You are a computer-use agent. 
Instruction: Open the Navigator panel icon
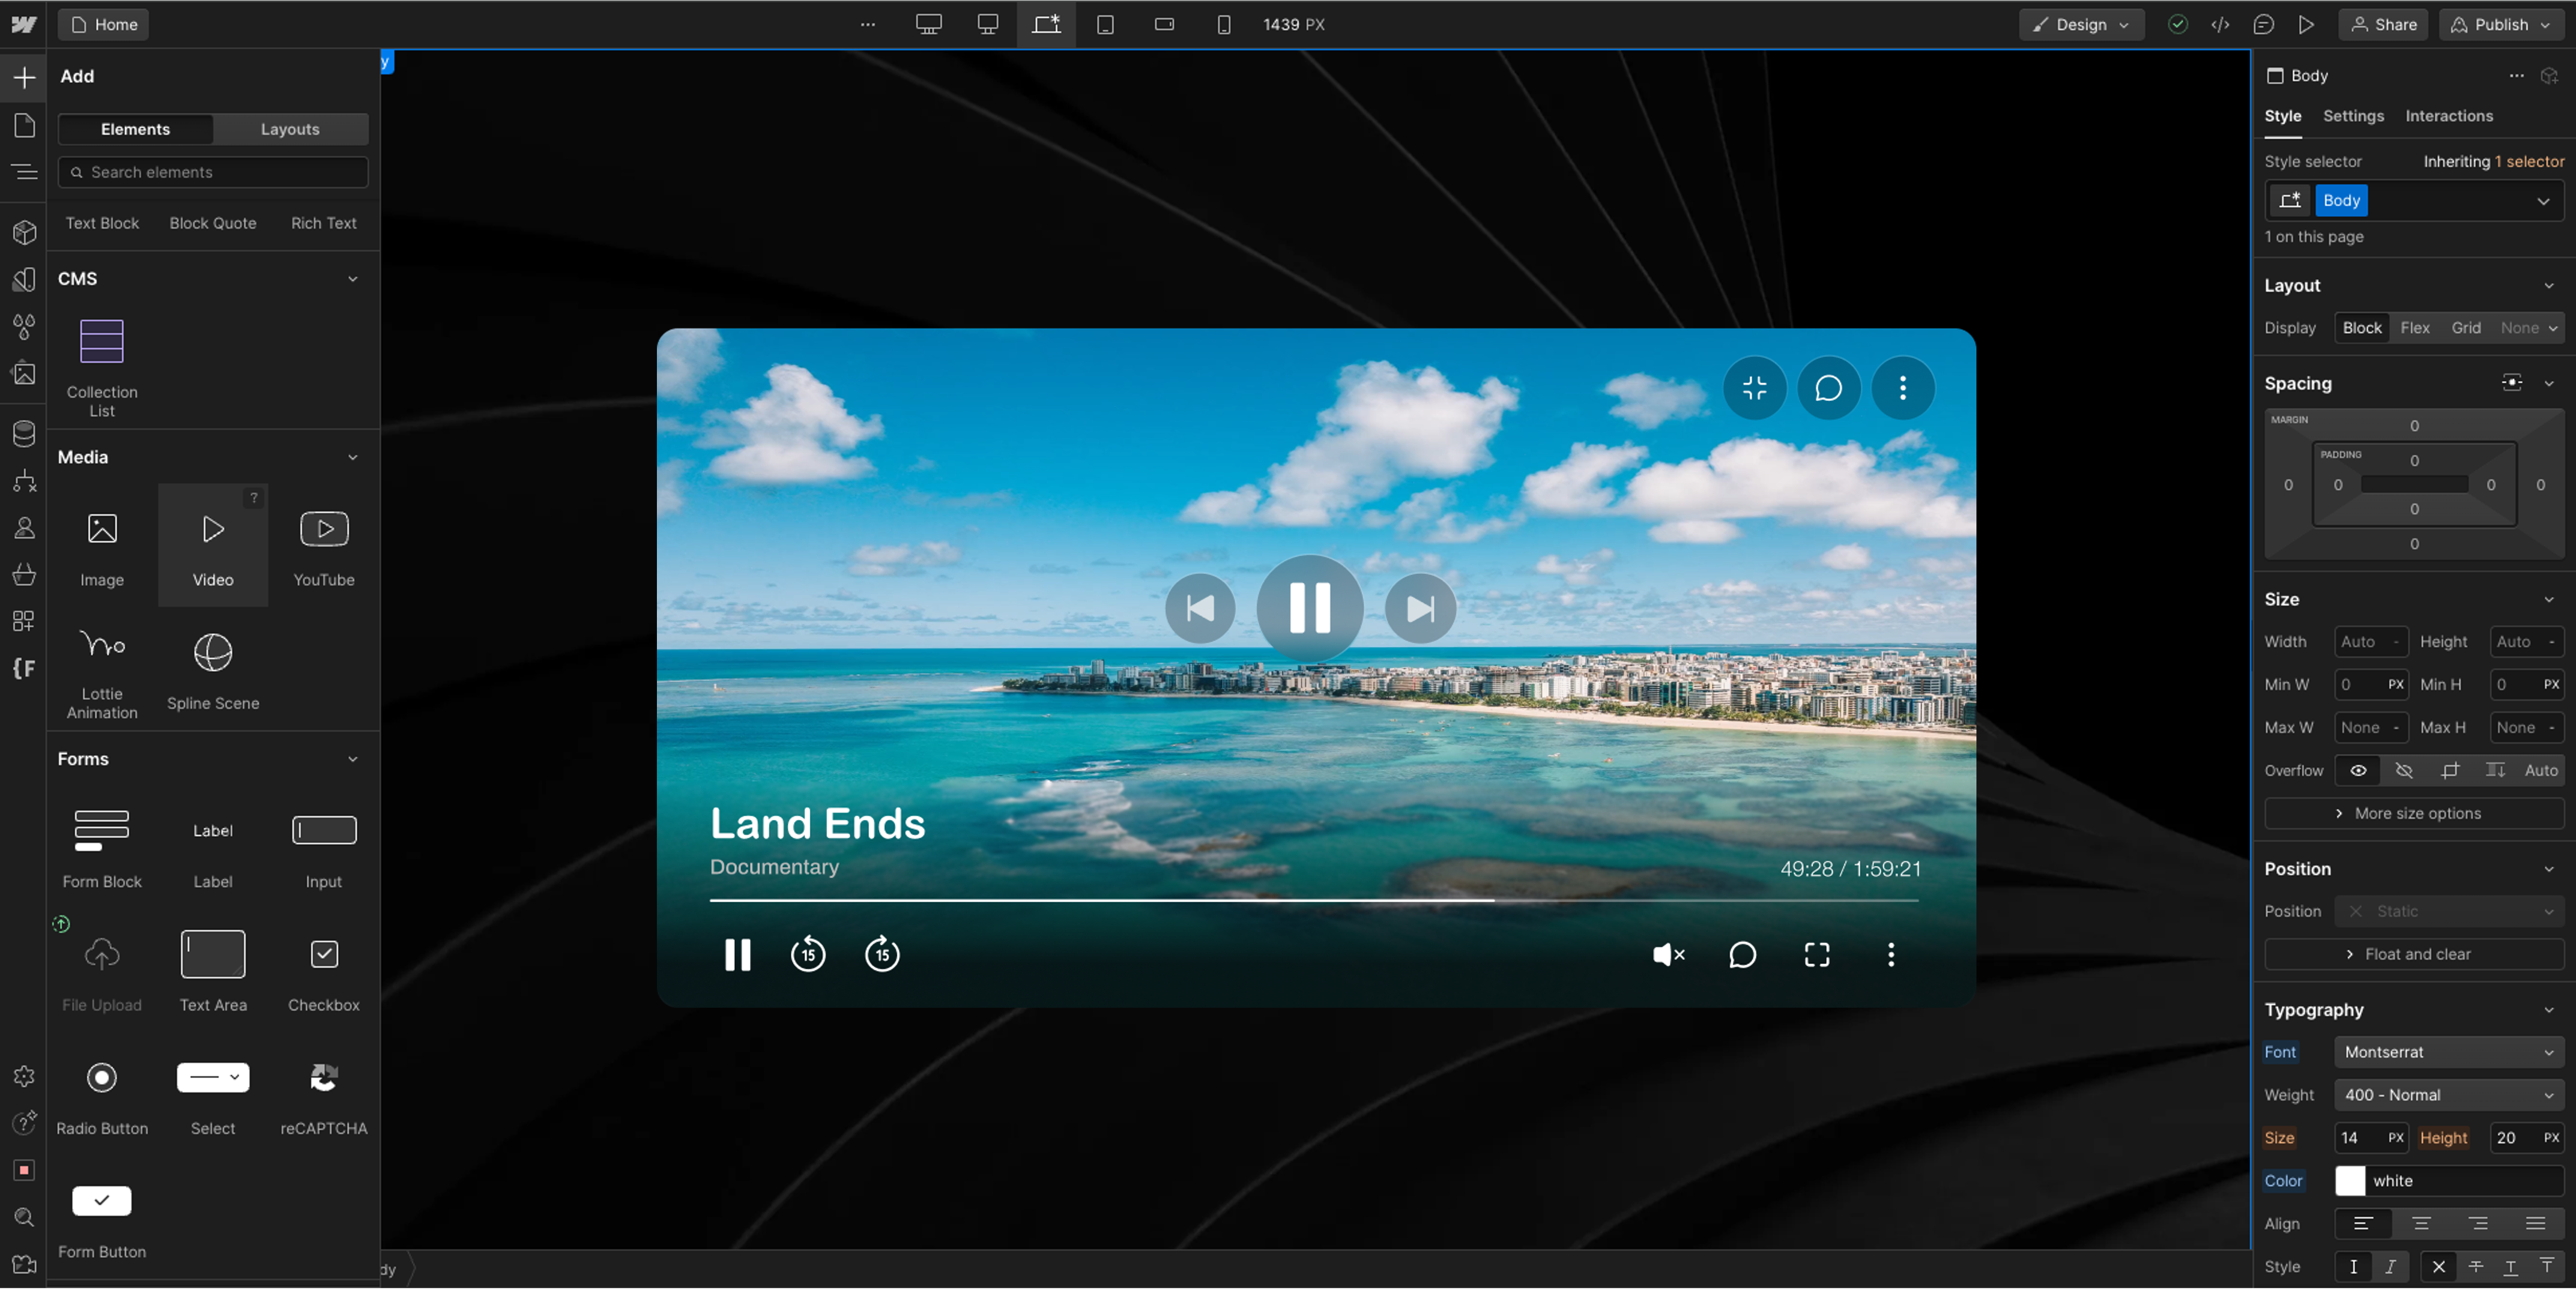(24, 173)
